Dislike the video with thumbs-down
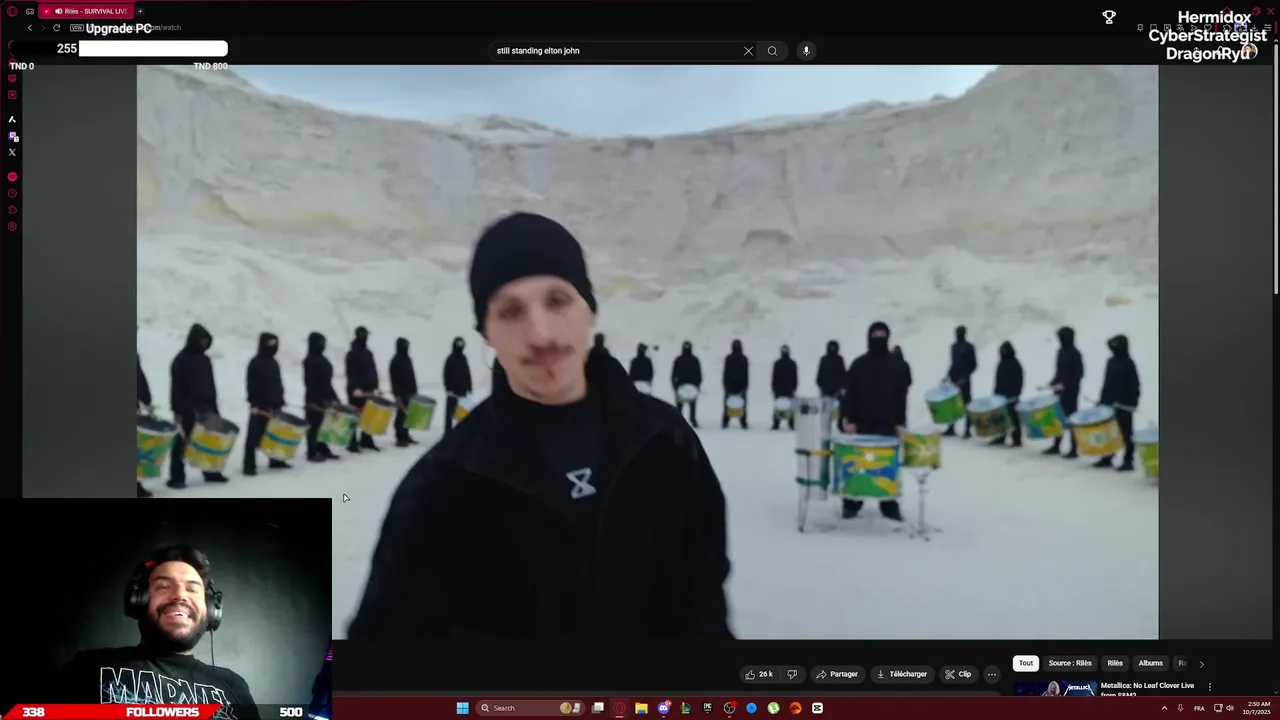Viewport: 1280px width, 720px height. pyautogui.click(x=792, y=674)
